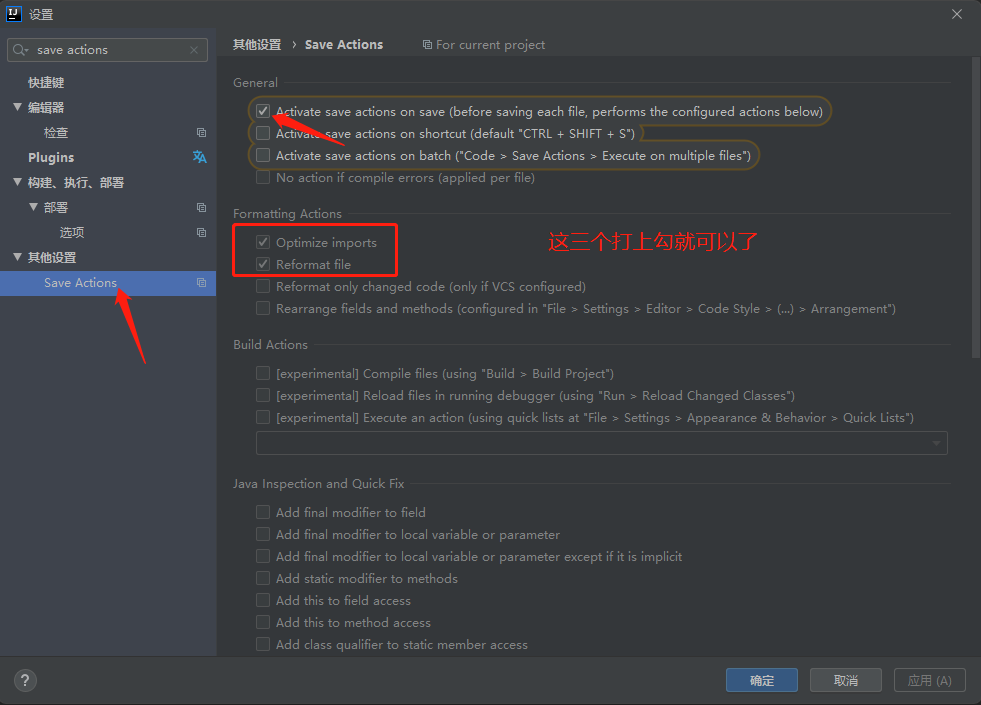
Task: Collapse the 编辑器 tree section
Action: pos(17,107)
